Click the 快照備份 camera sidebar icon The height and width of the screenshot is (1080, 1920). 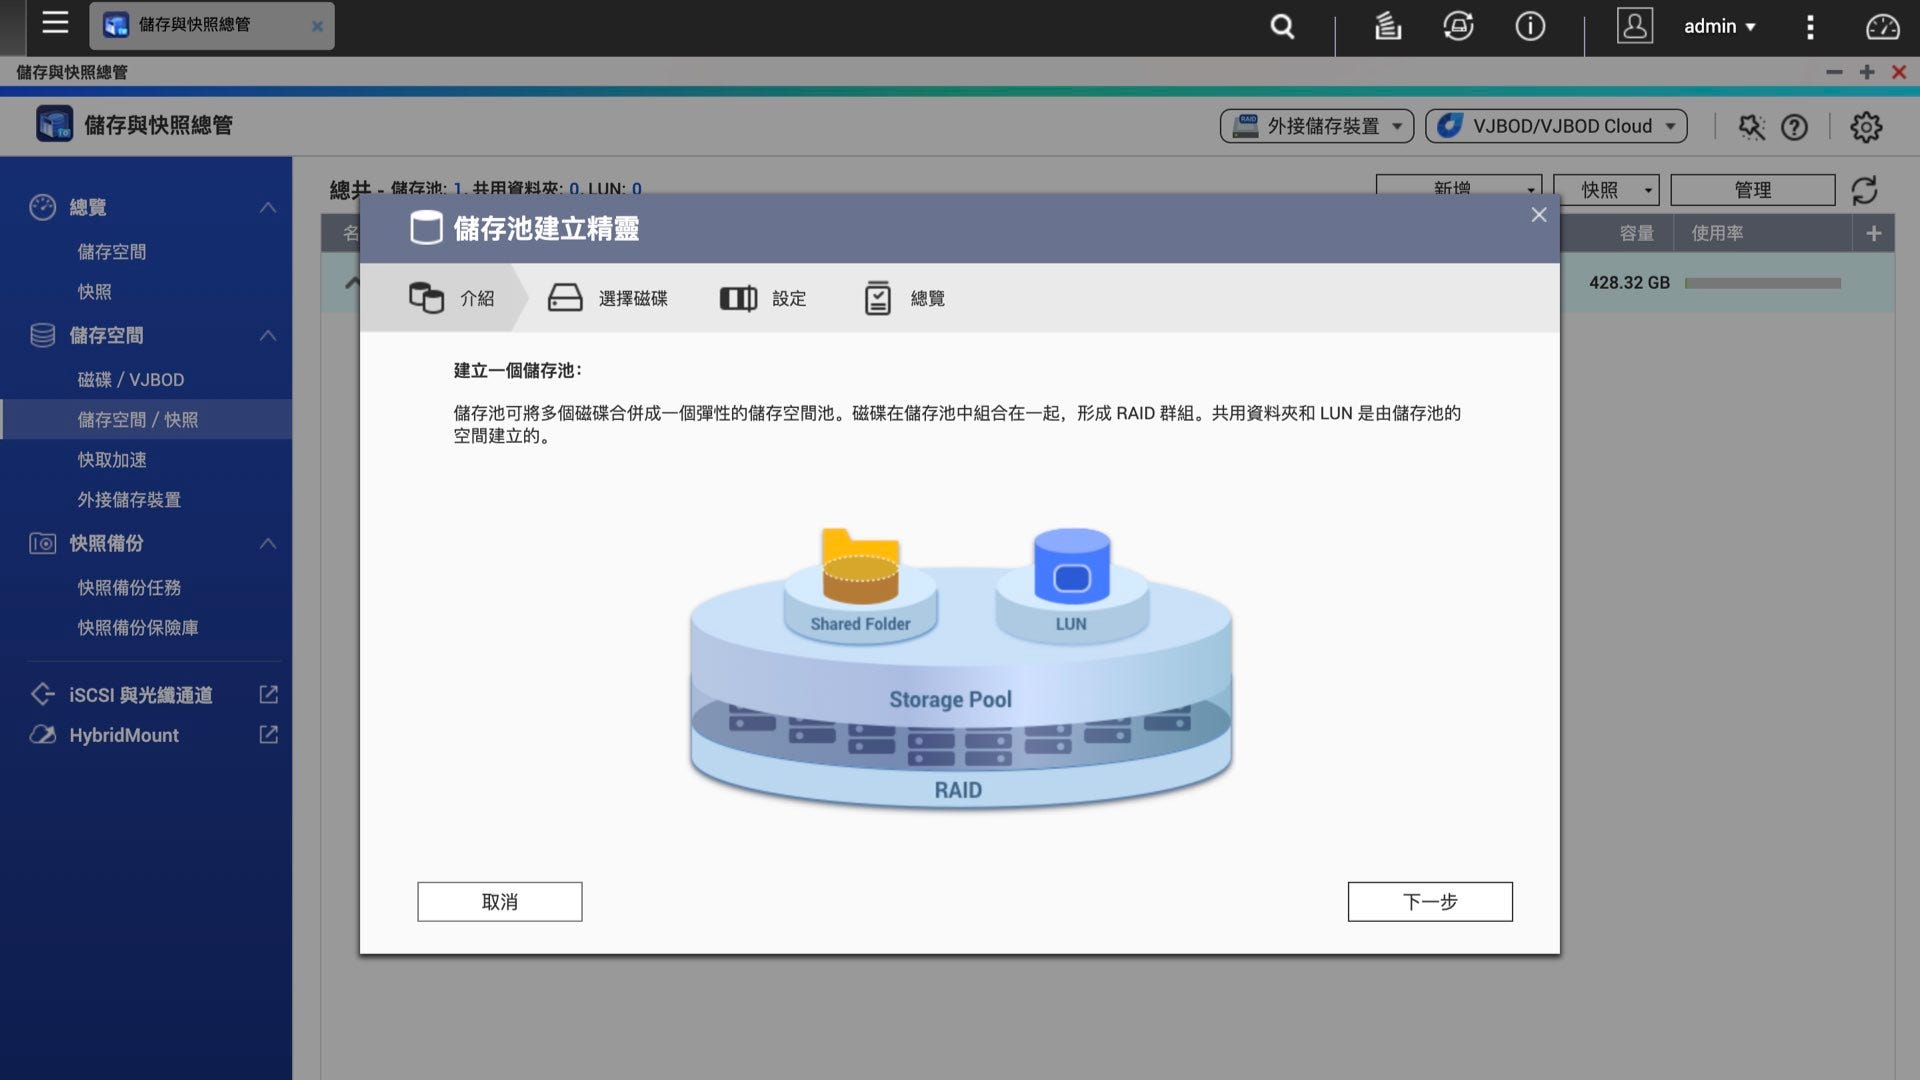pyautogui.click(x=43, y=543)
